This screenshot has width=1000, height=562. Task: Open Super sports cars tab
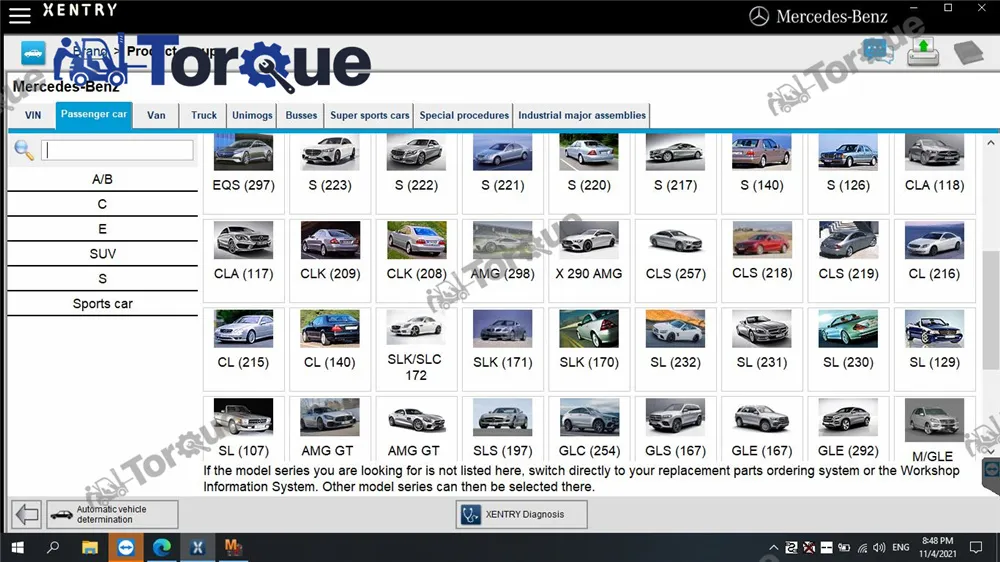[x=369, y=115]
